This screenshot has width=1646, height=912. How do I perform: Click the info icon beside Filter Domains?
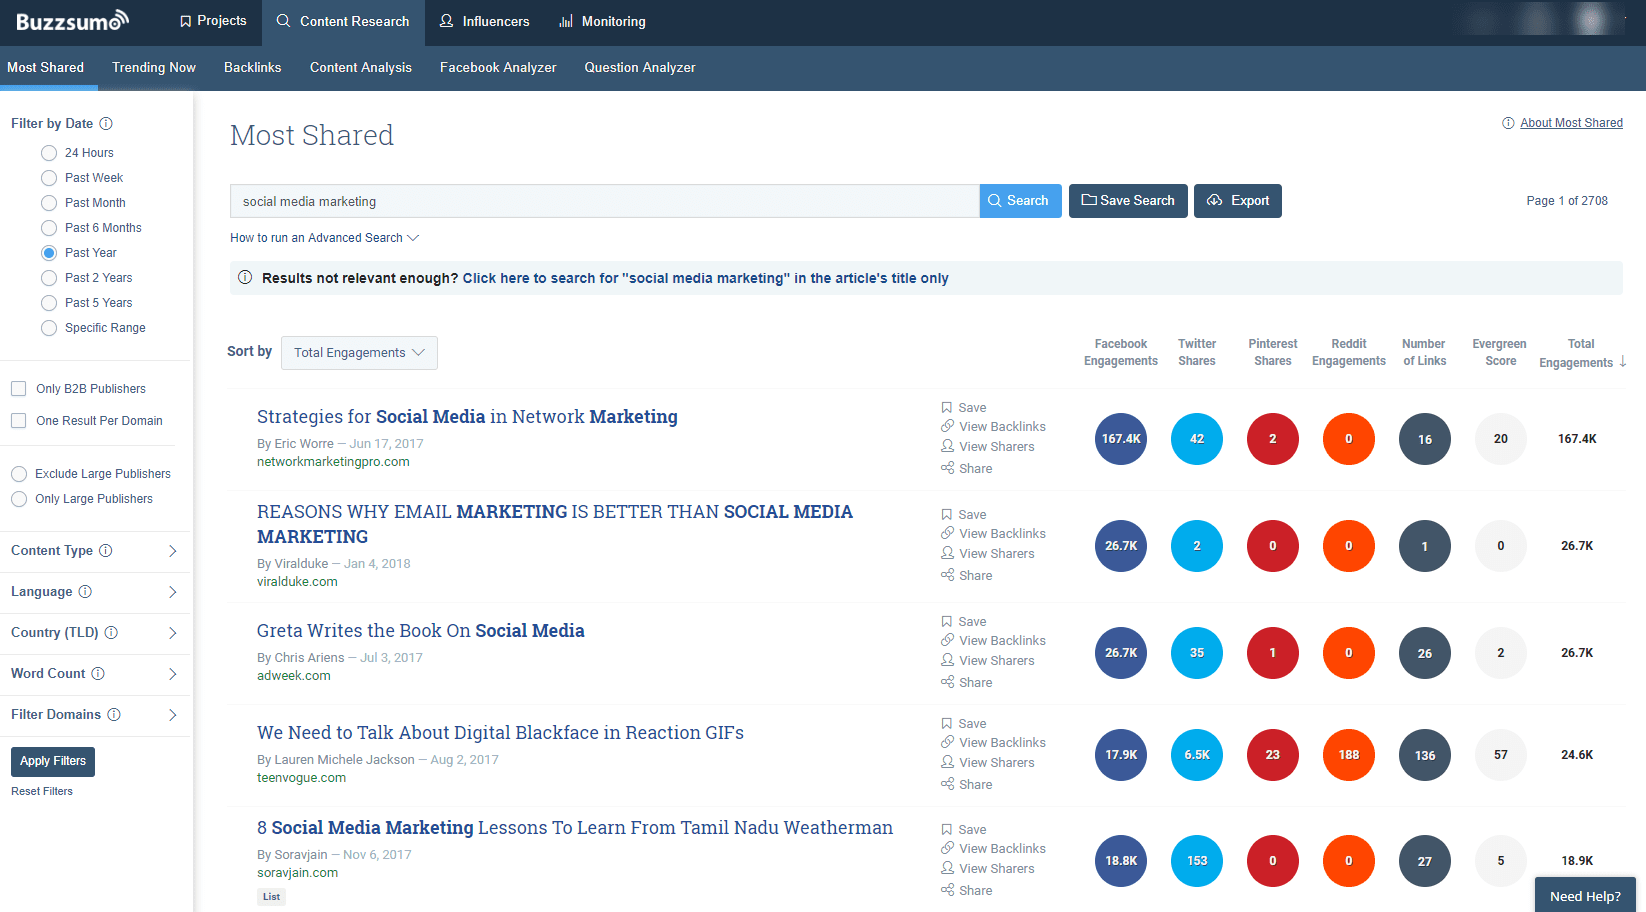114,715
